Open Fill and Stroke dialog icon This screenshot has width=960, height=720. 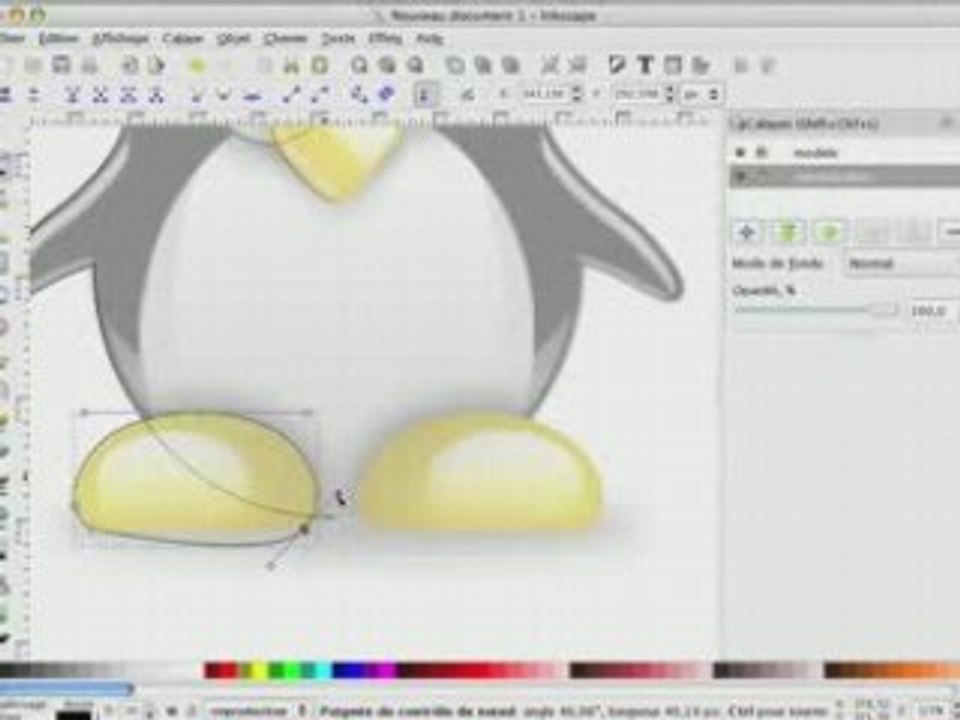click(617, 65)
